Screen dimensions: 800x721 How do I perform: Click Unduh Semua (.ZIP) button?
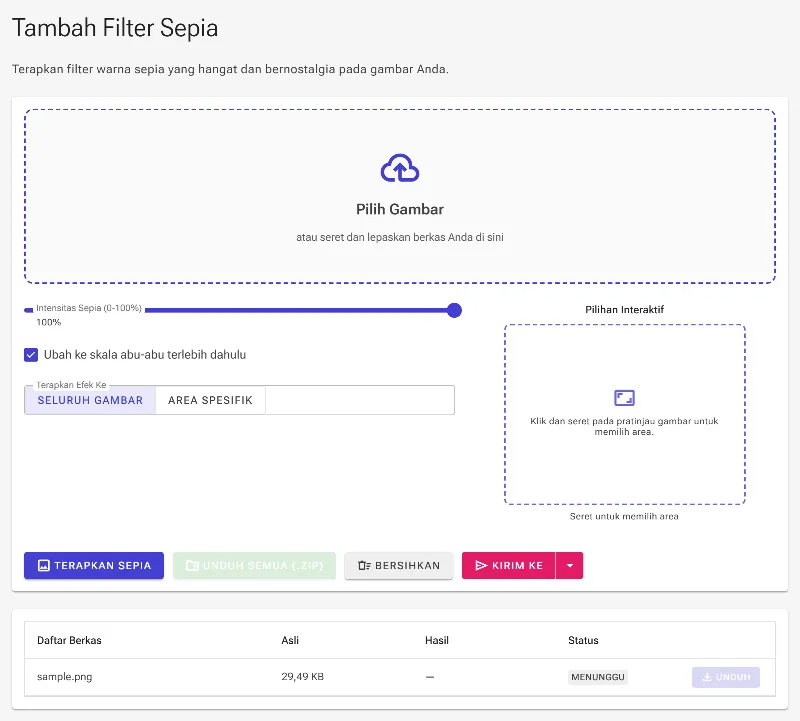[x=254, y=565]
